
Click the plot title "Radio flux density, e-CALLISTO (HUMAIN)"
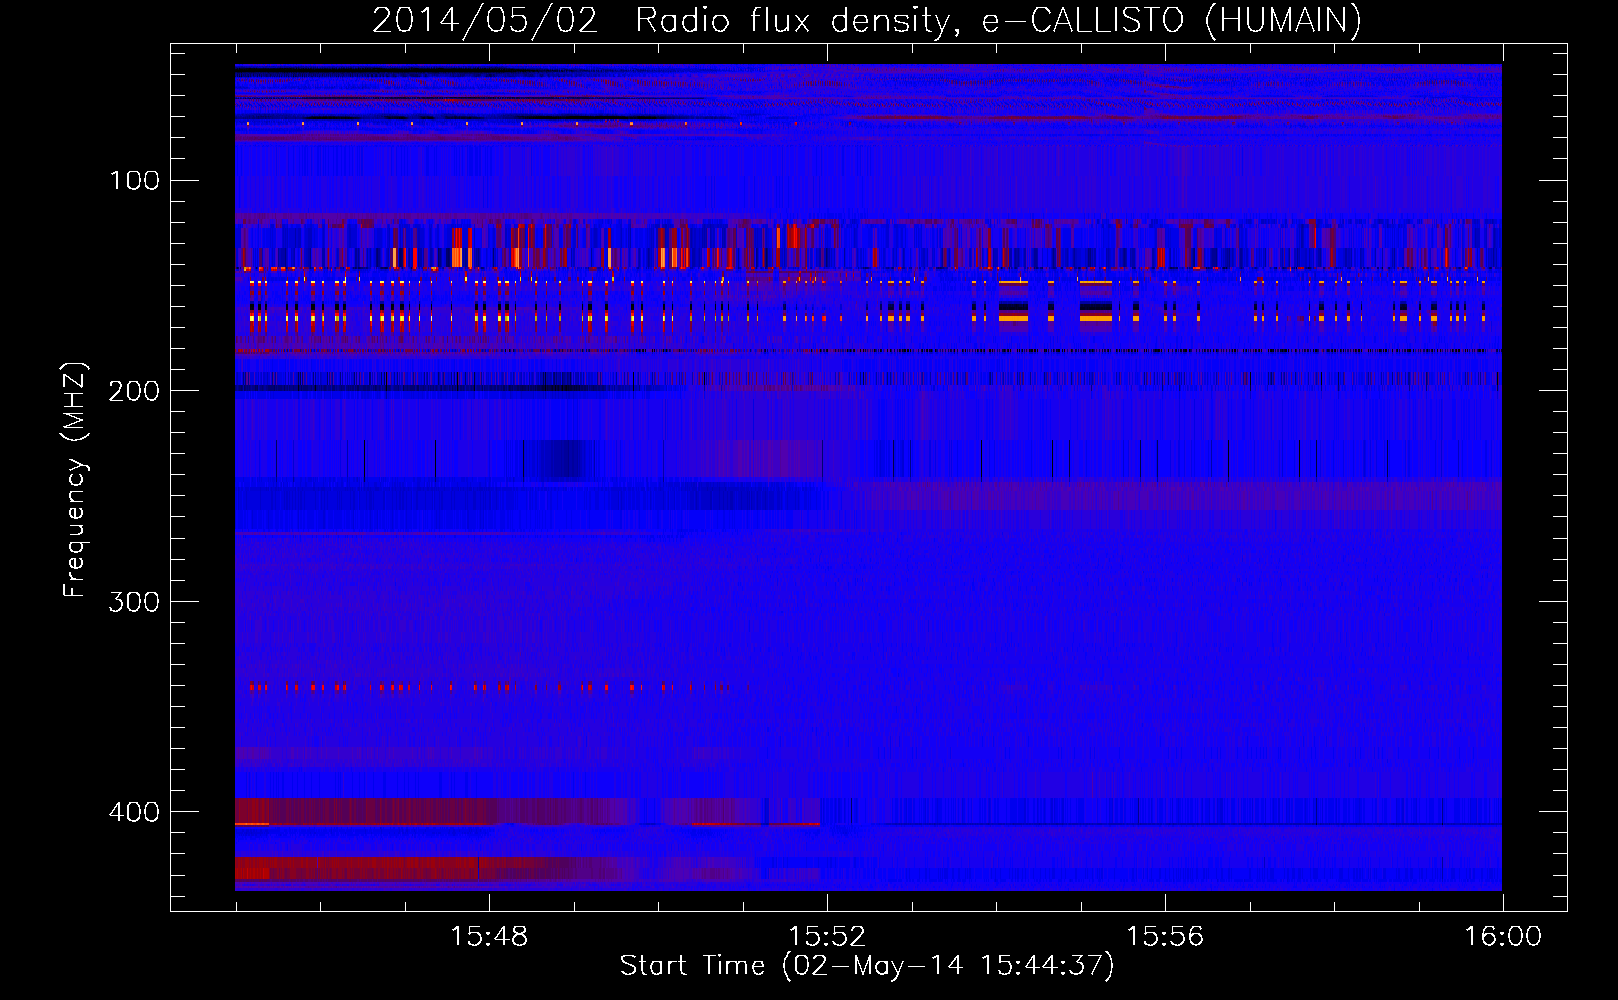tap(998, 21)
